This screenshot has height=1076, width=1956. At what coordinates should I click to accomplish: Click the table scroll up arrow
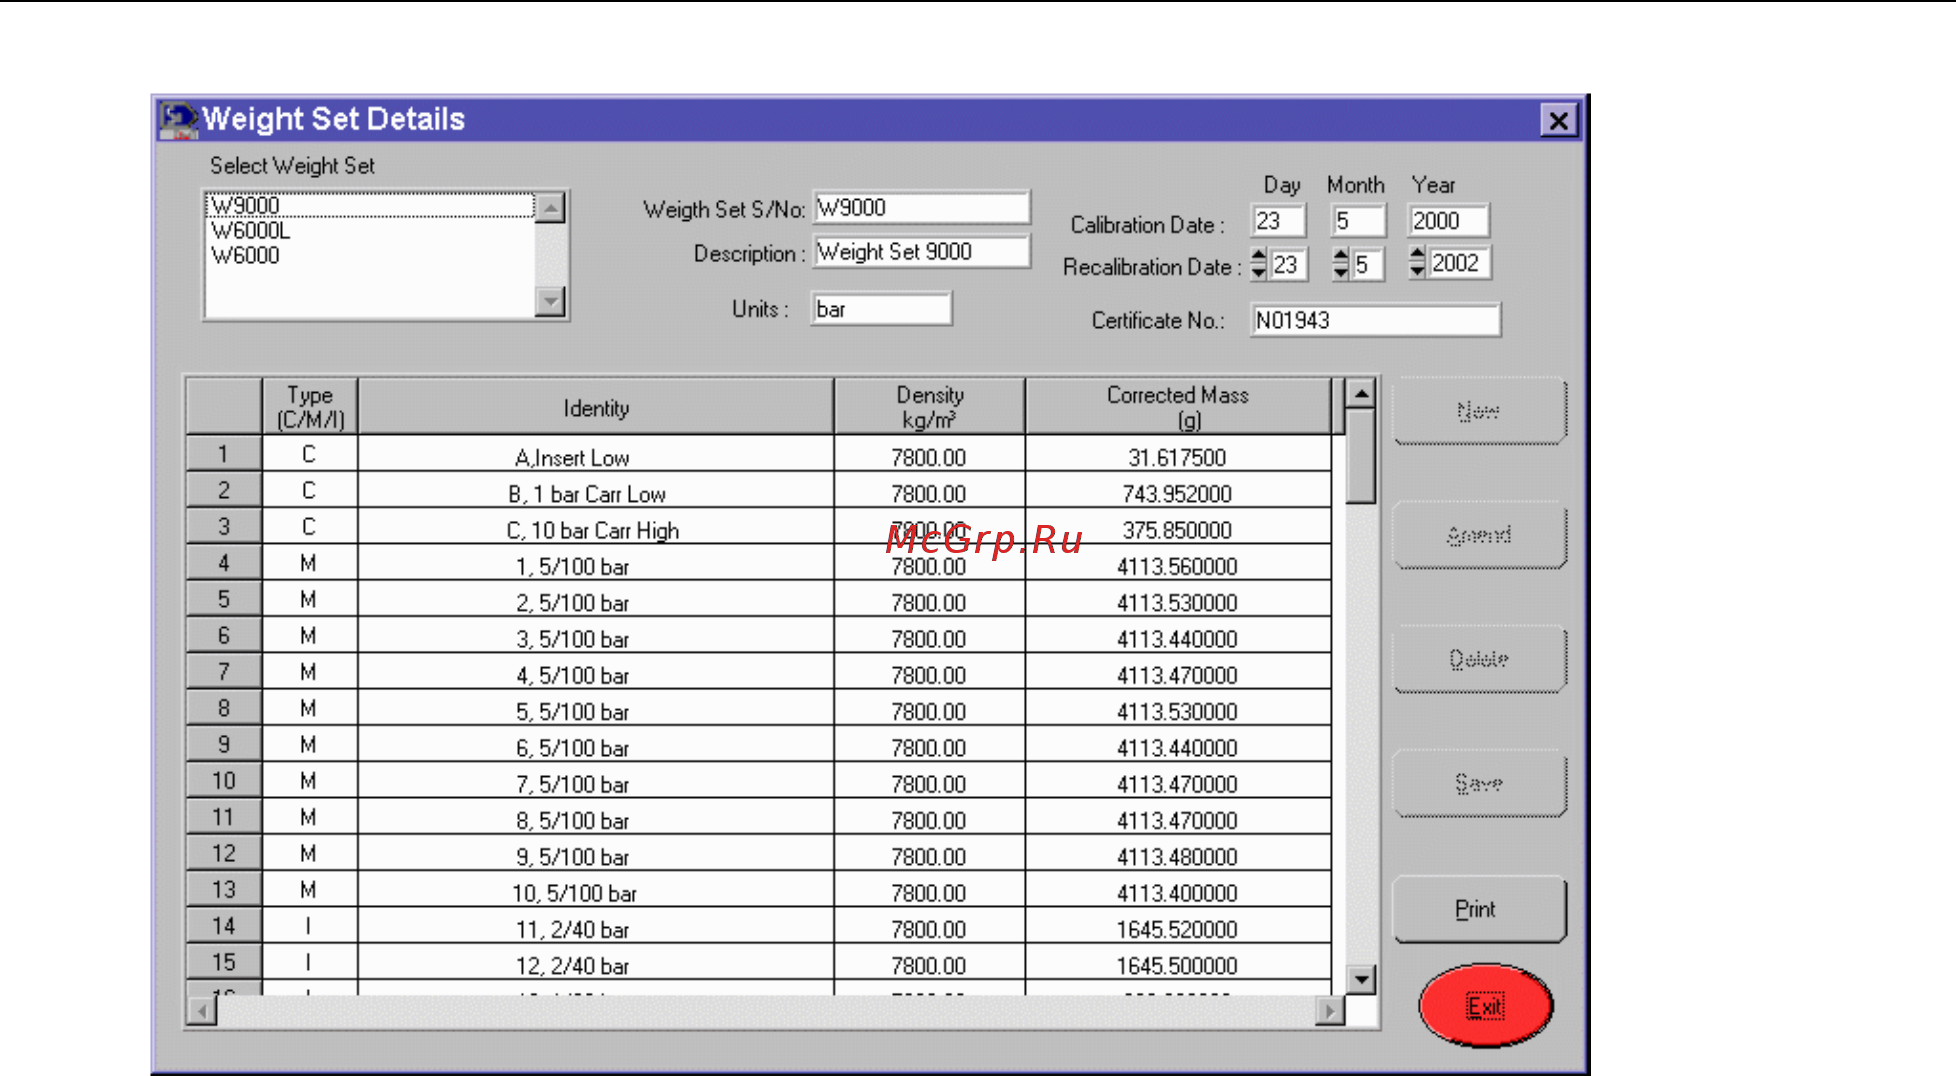[x=1361, y=394]
